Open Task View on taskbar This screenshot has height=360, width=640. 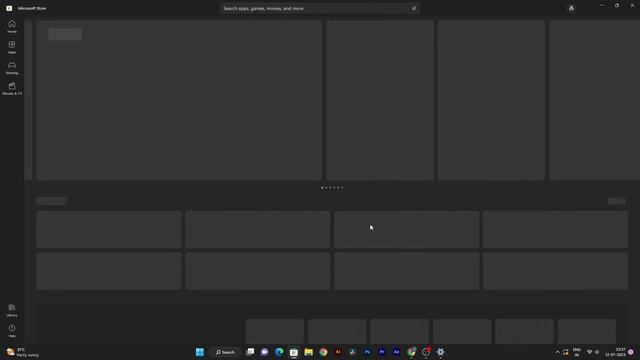pos(250,352)
